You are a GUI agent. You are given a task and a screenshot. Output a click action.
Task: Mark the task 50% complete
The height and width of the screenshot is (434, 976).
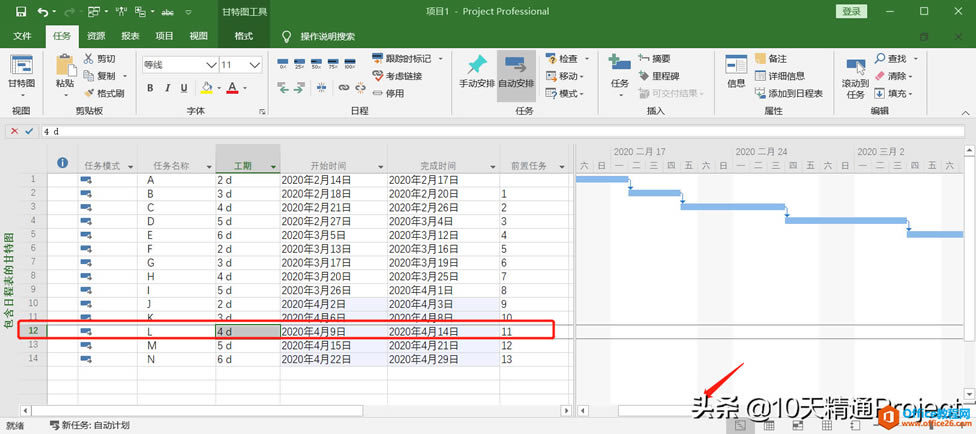pos(323,62)
